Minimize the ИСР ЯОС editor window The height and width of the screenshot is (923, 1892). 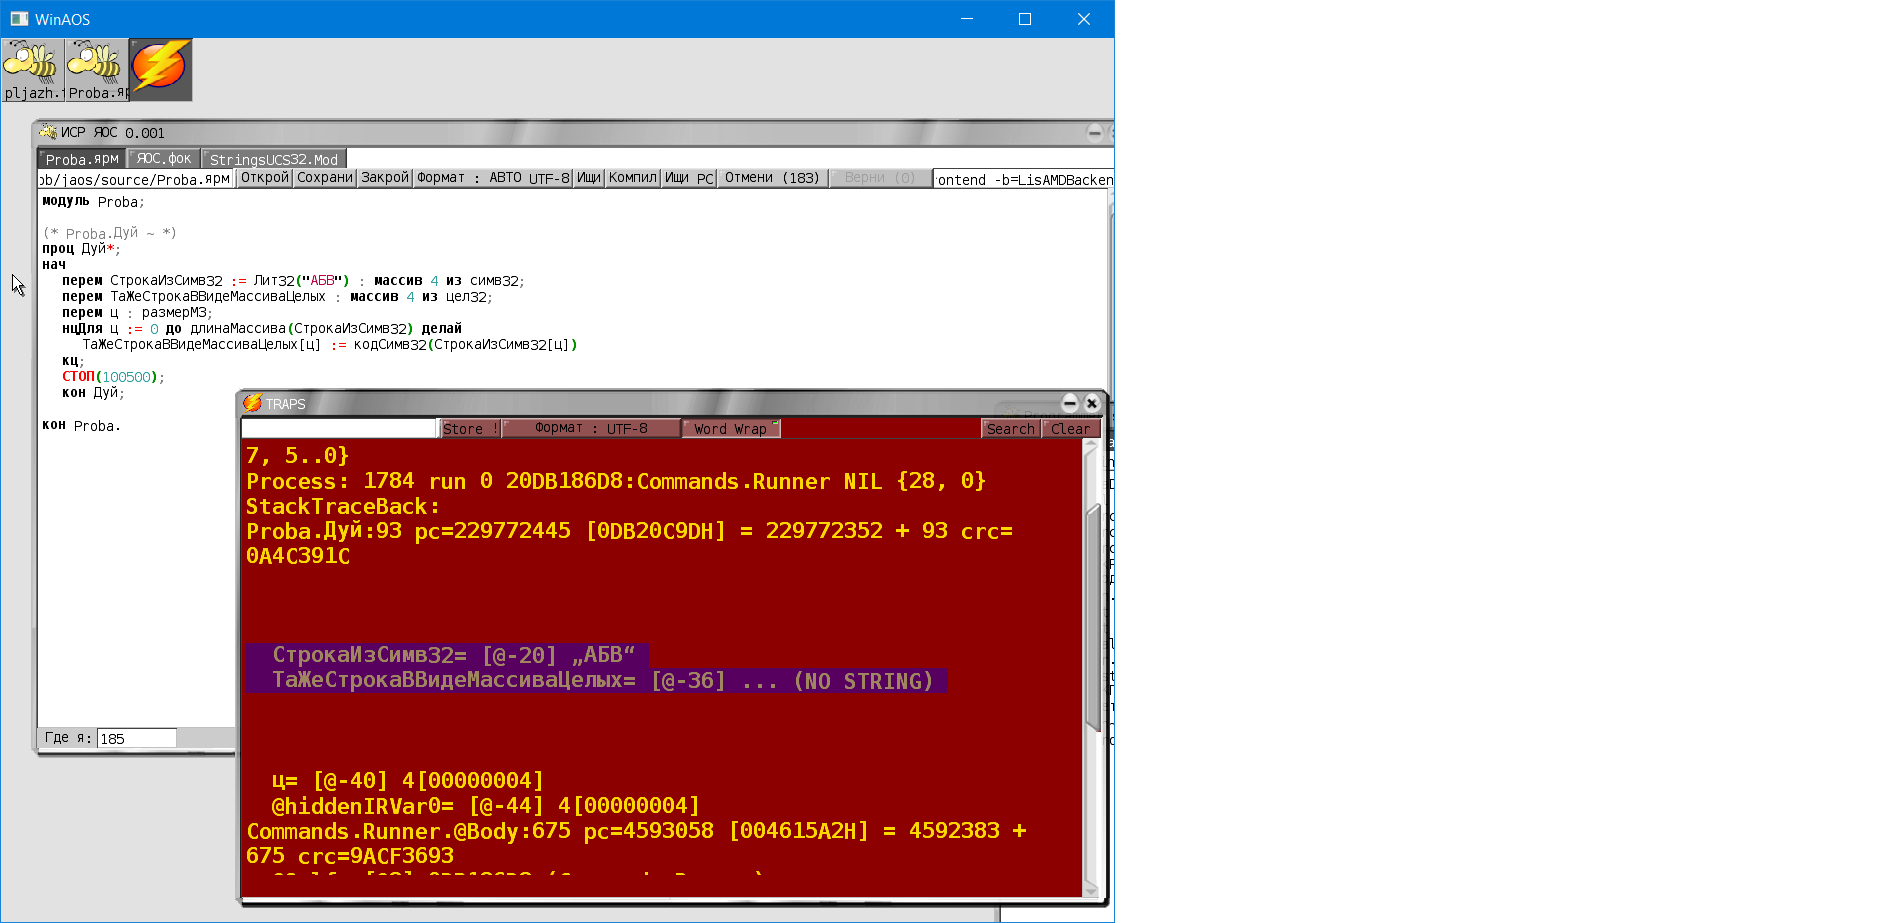[x=1095, y=132]
